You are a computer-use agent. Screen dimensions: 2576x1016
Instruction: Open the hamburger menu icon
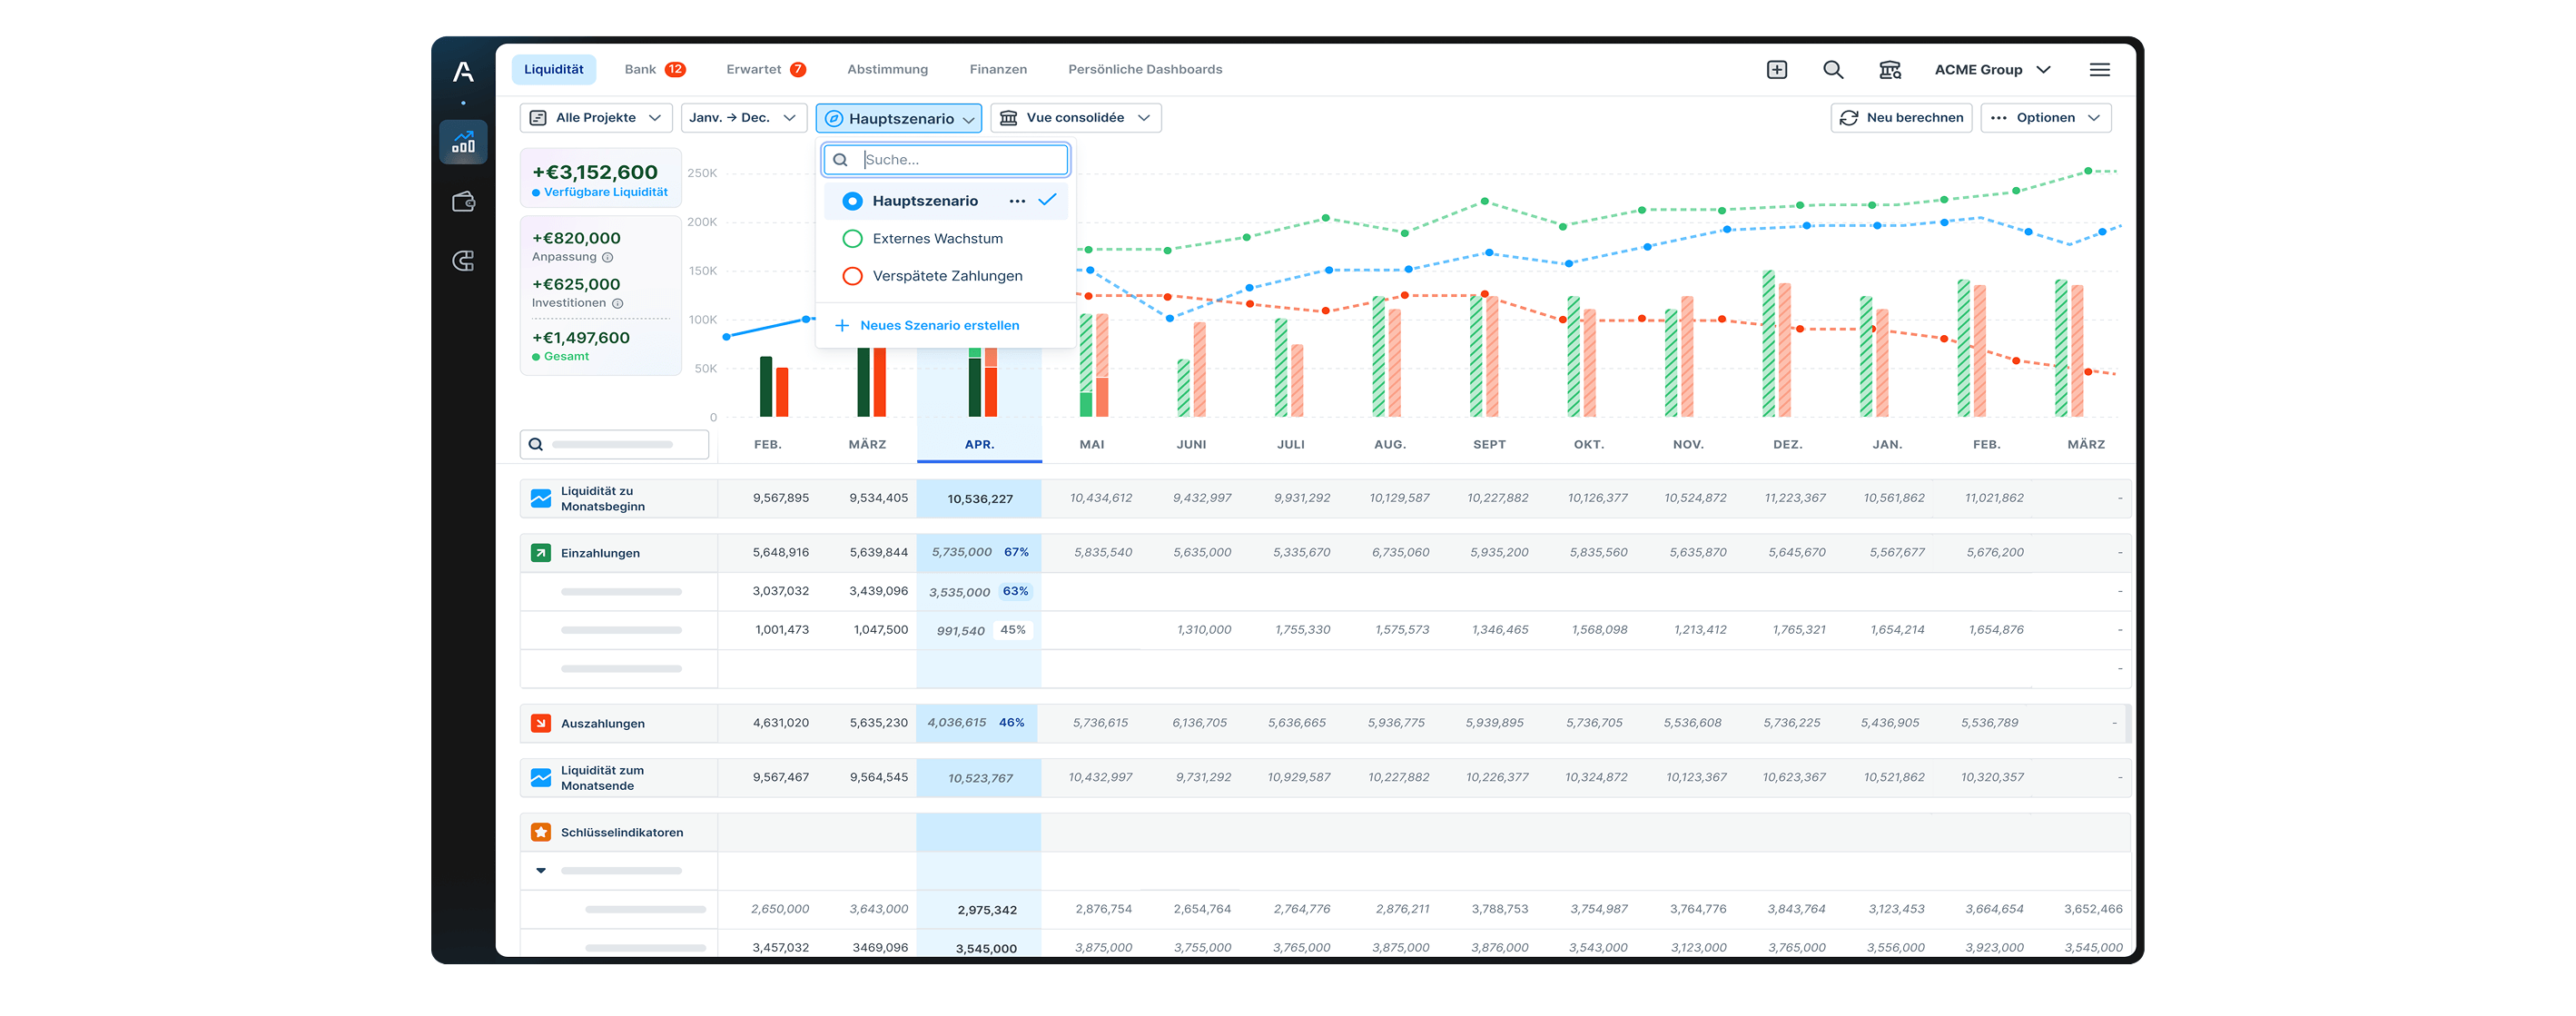[2099, 69]
